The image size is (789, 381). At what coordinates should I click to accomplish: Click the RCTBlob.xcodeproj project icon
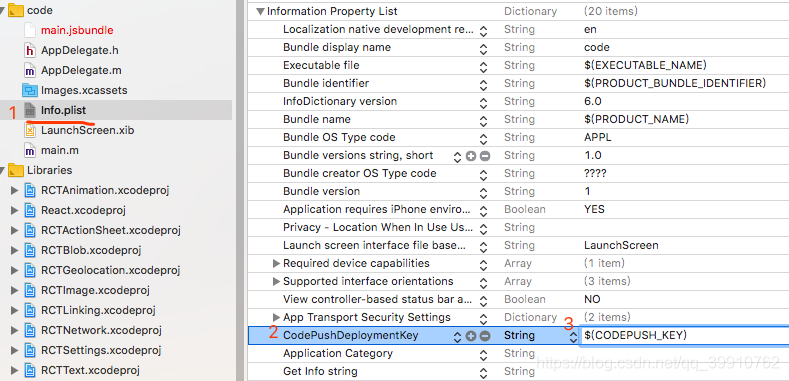31,250
